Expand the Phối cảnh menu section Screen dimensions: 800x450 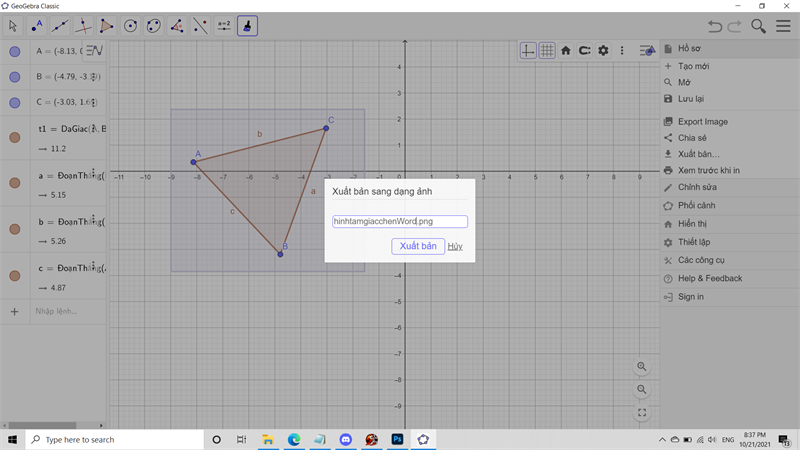[696, 205]
